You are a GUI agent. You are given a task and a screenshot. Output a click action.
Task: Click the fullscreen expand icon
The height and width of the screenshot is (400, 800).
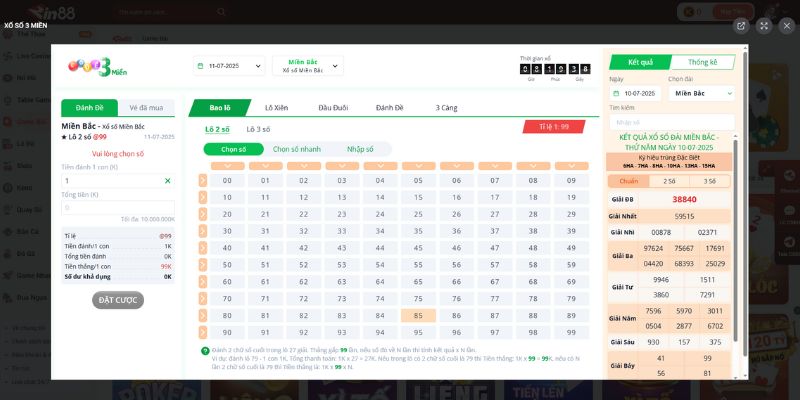coord(764,26)
